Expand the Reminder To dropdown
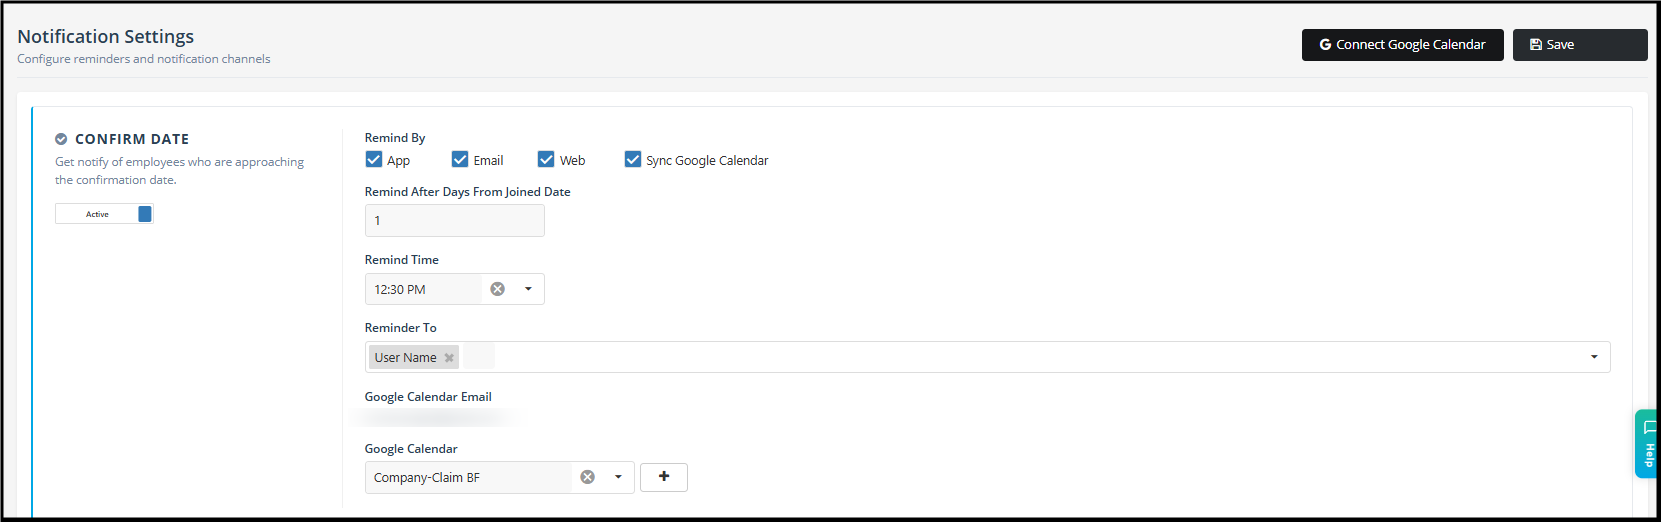The height and width of the screenshot is (522, 1661). [x=1594, y=357]
